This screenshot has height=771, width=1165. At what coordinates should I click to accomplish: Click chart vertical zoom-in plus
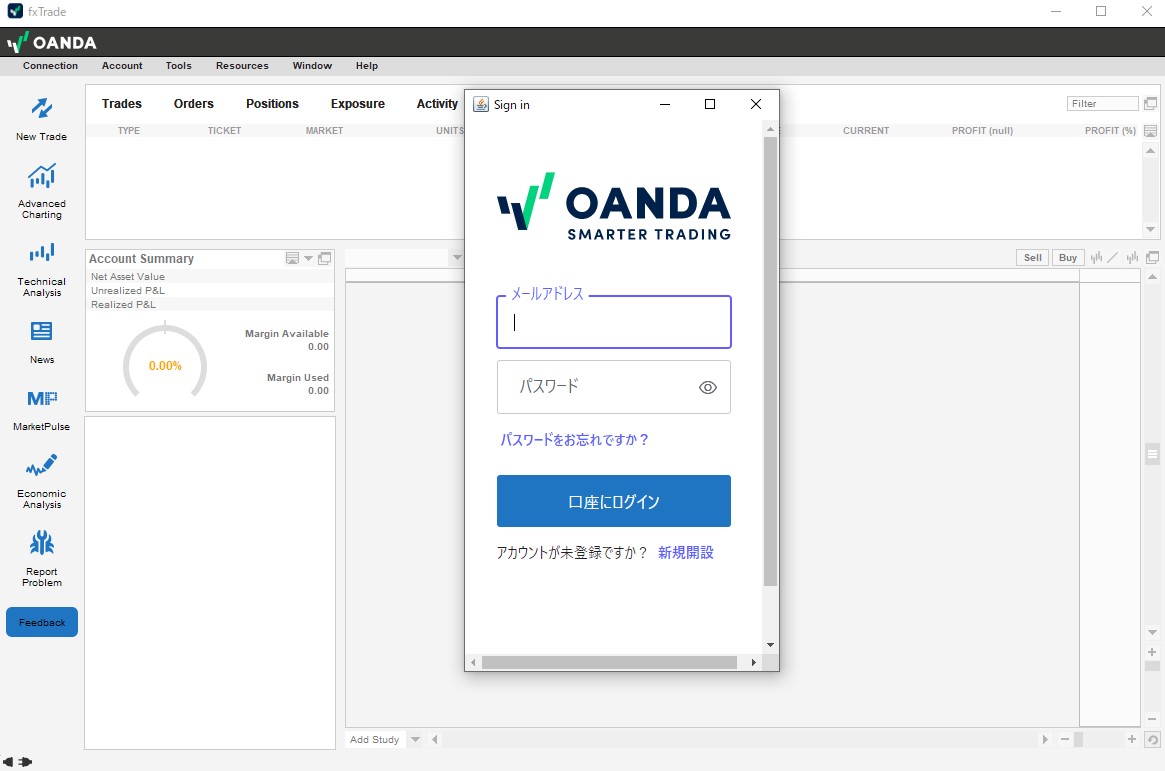[x=1152, y=652]
